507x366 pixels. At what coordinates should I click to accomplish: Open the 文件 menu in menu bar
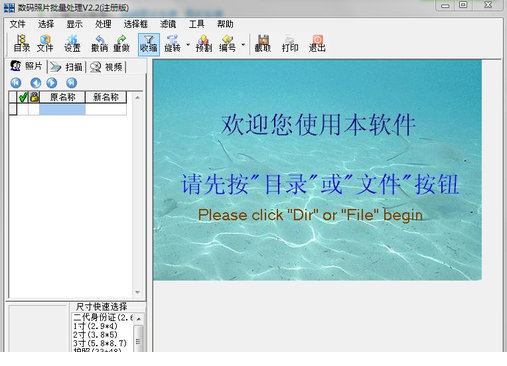click(x=18, y=24)
